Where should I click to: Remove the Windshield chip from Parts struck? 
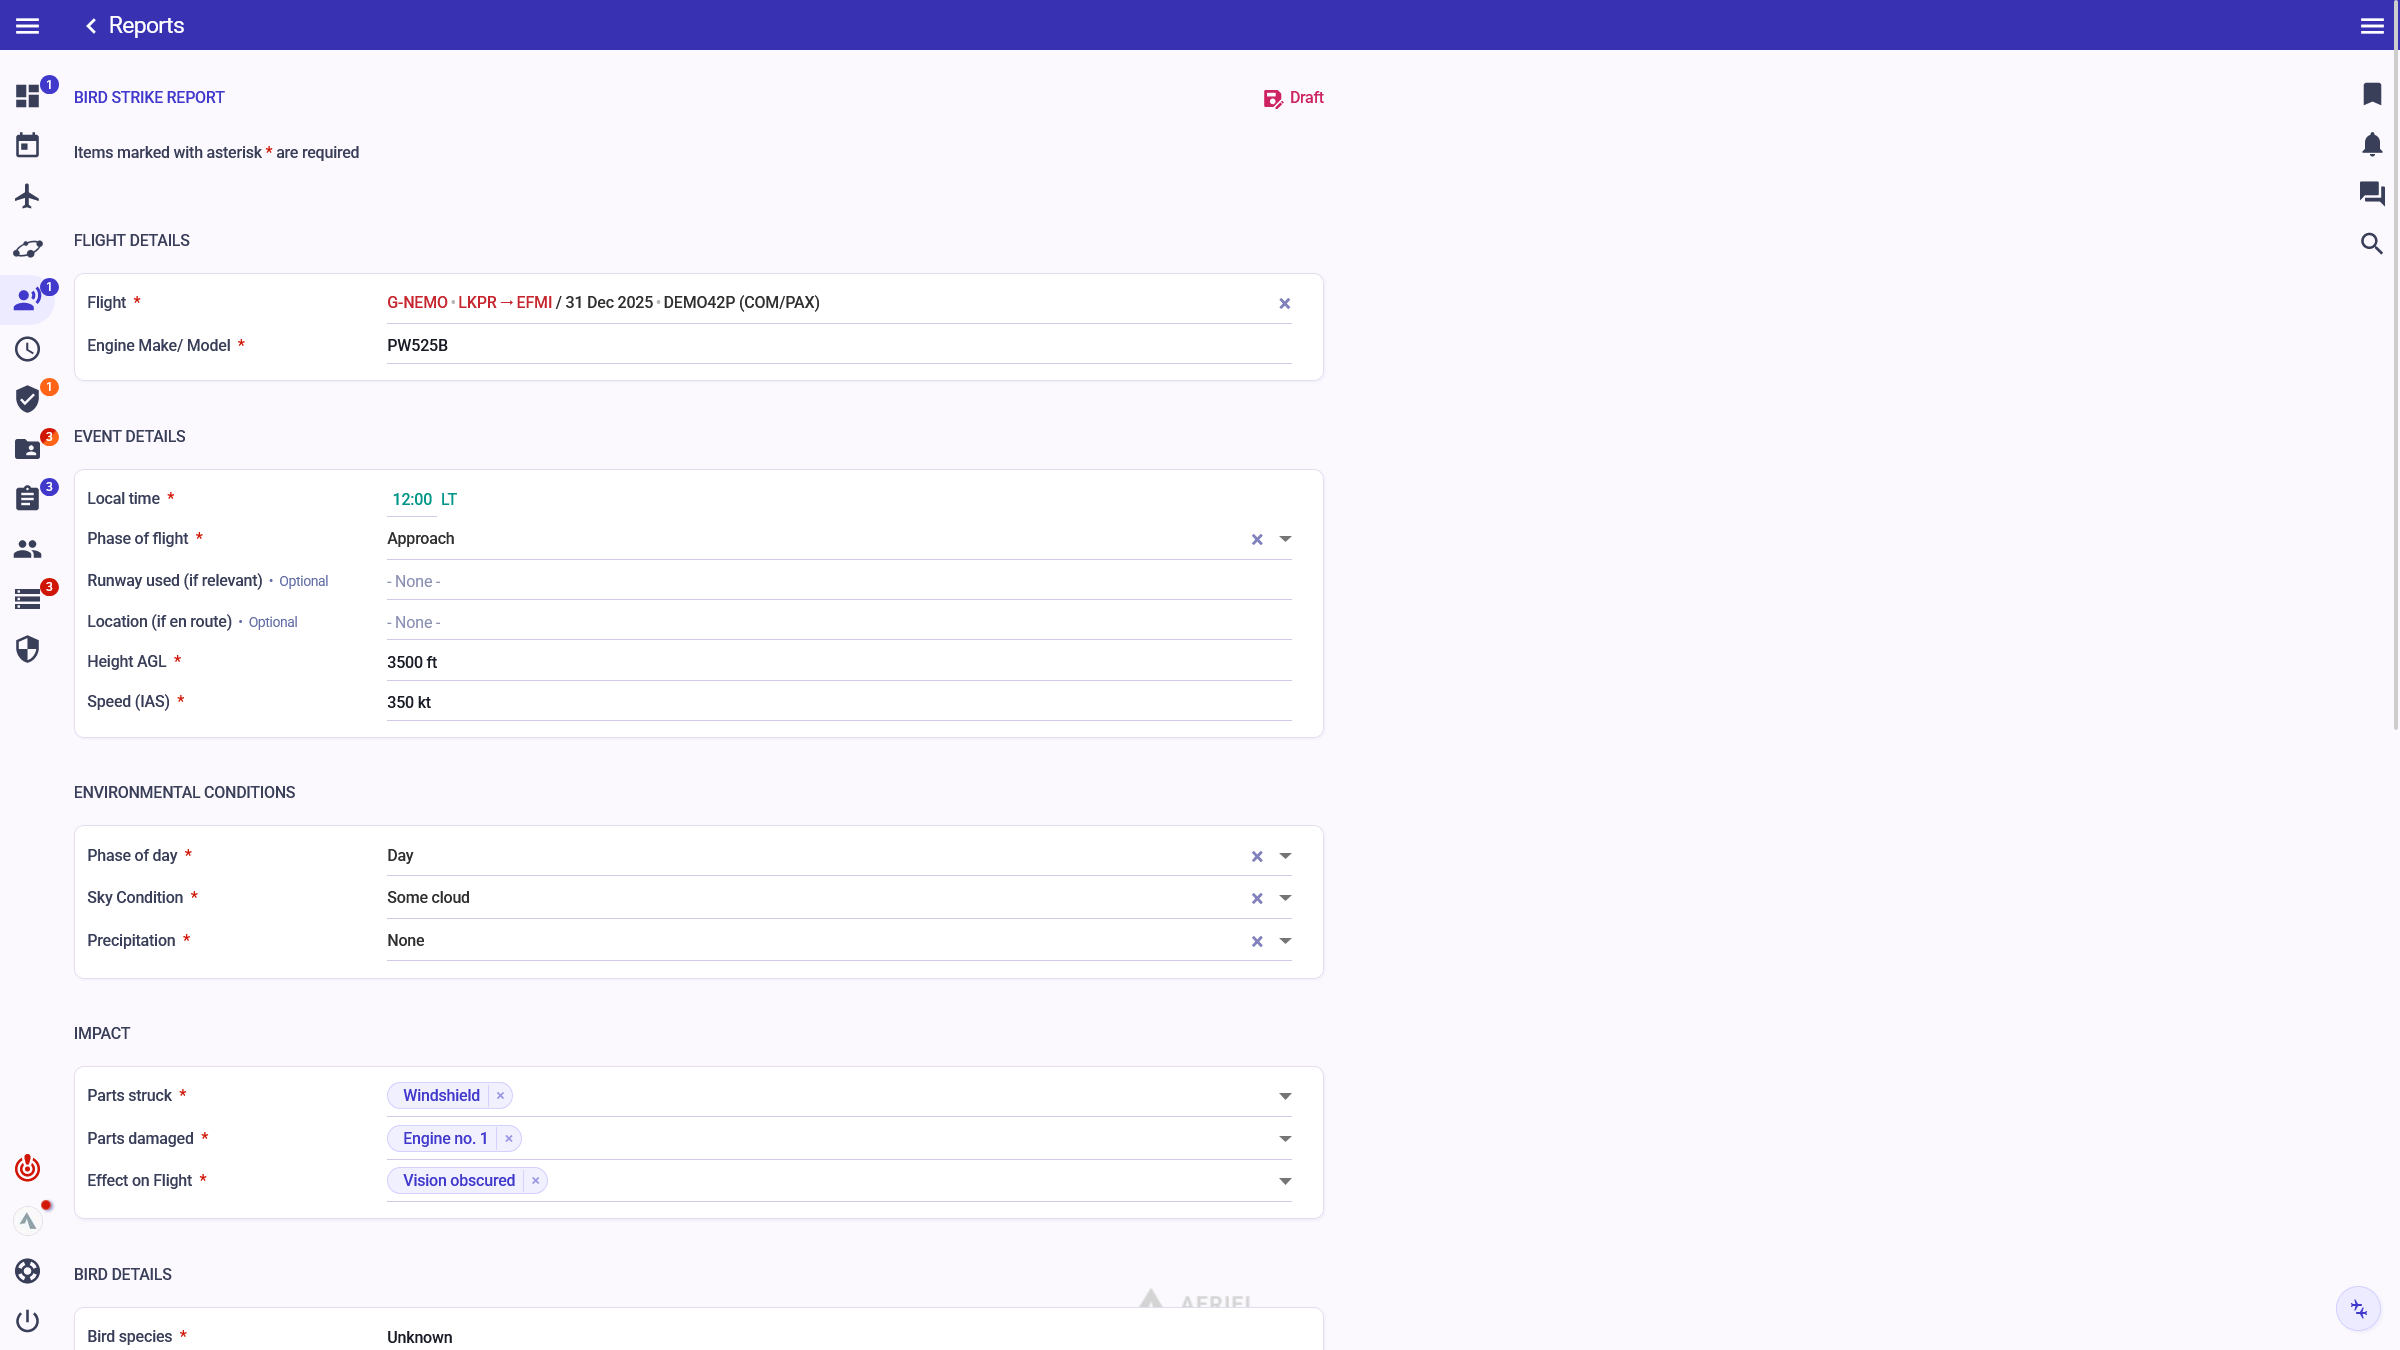(501, 1096)
